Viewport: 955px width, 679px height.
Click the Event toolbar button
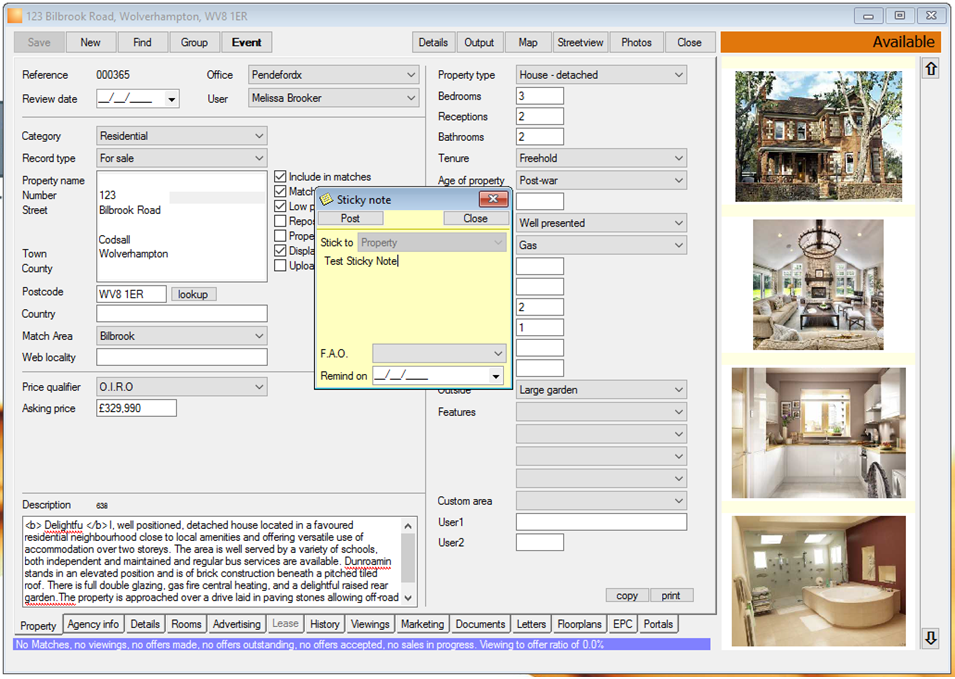tap(245, 42)
